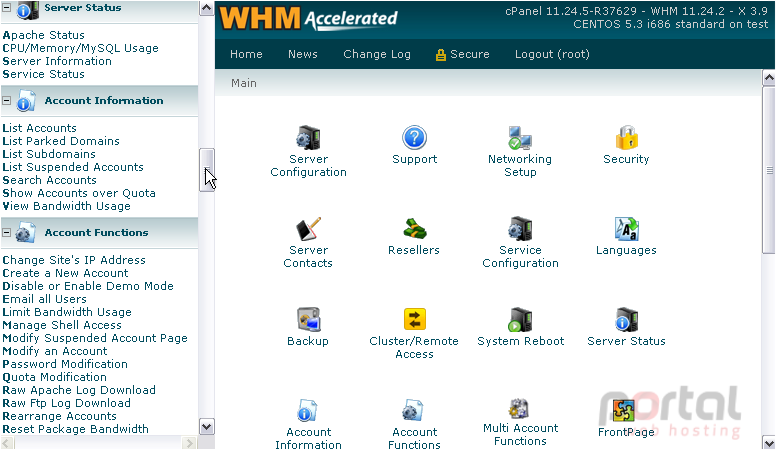Open the Service Configuration icon
The height and width of the screenshot is (450, 776).
tap(520, 229)
